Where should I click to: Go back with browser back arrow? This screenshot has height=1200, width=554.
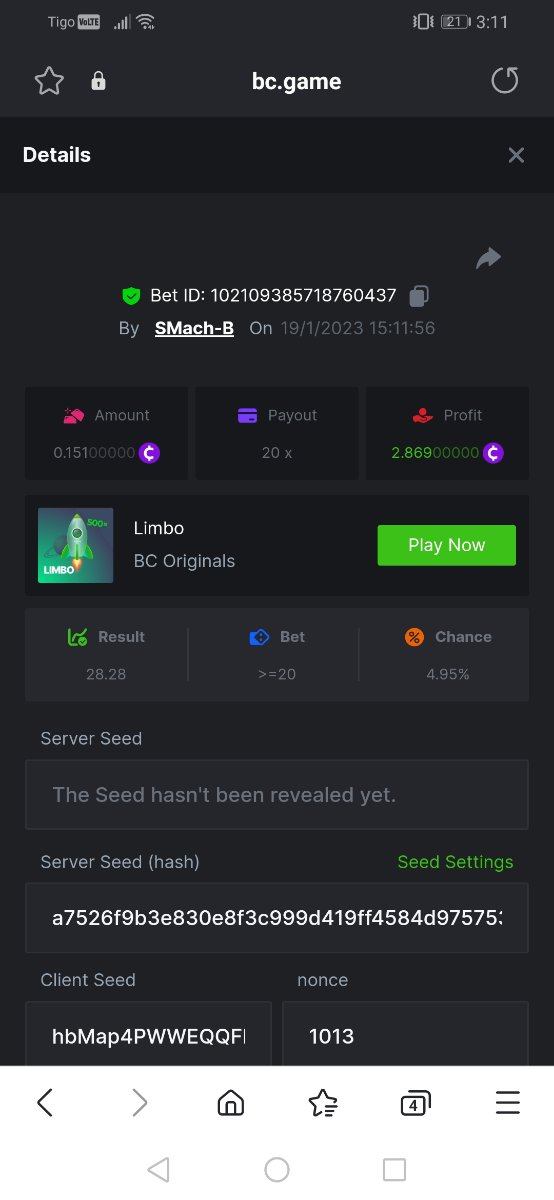point(45,1103)
